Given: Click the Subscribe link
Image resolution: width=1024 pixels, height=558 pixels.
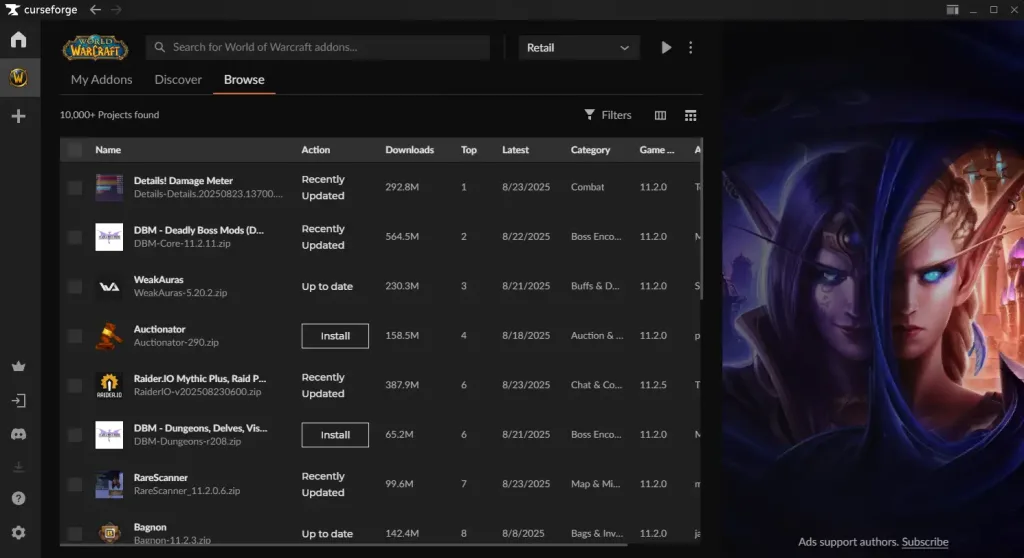Looking at the screenshot, I should tap(925, 542).
